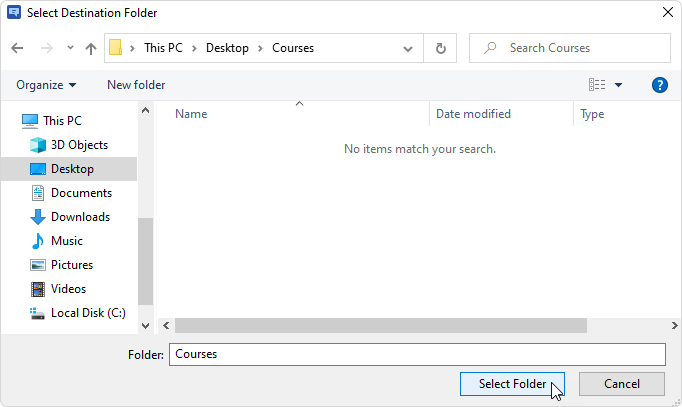Refresh the Courses folder view
The width and height of the screenshot is (682, 407).
(x=440, y=48)
